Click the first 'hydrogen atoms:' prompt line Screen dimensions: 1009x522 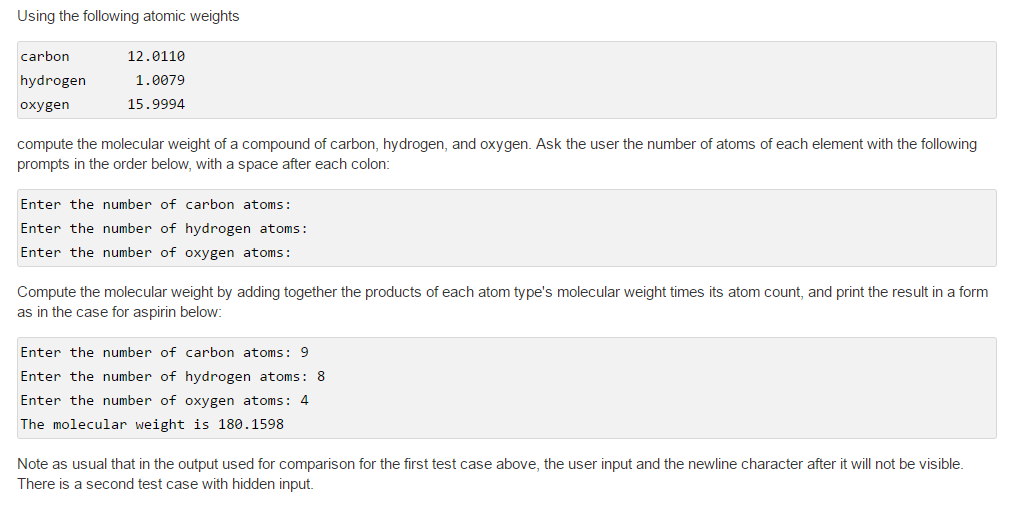[164, 228]
